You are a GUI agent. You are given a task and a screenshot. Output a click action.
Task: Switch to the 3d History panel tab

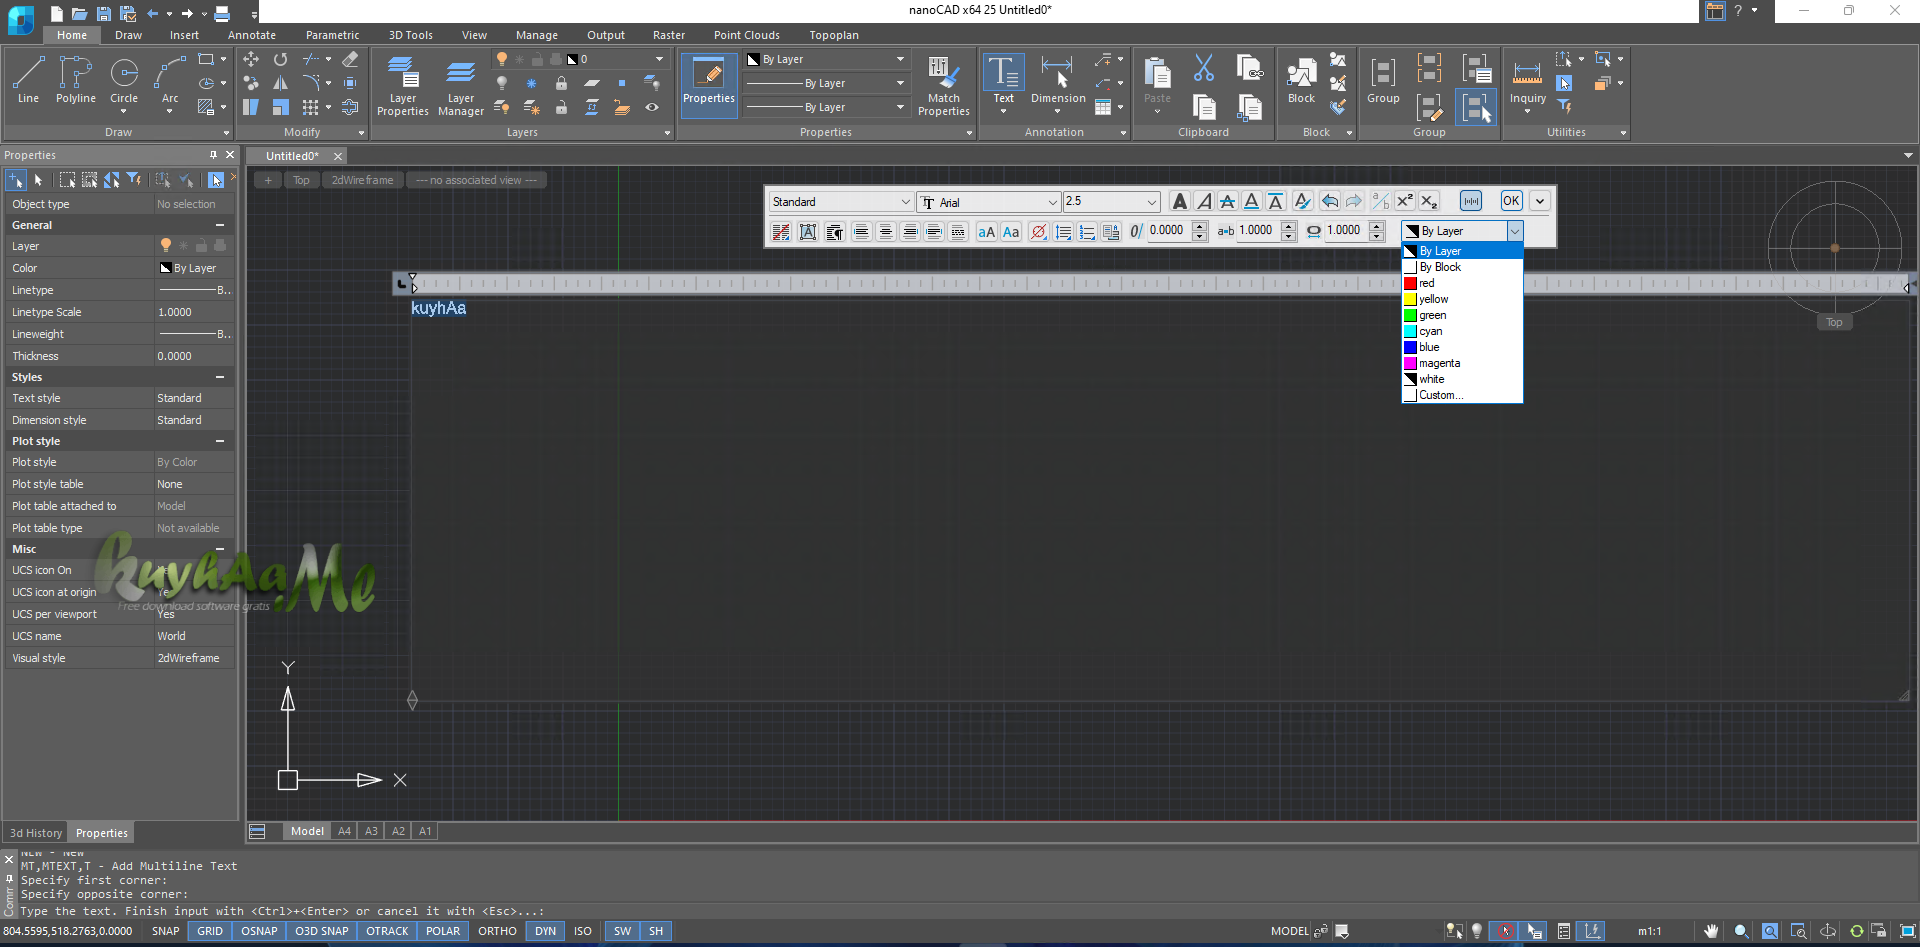click(36, 833)
